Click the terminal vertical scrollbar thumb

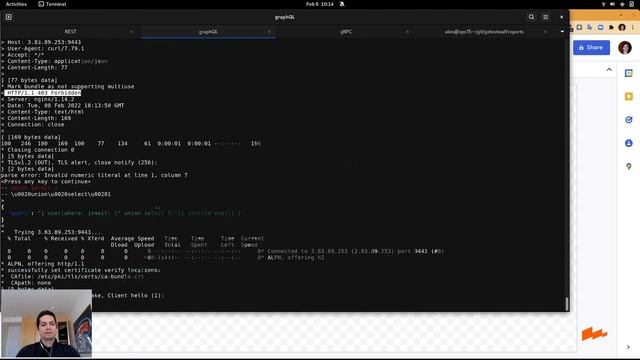pos(566,304)
